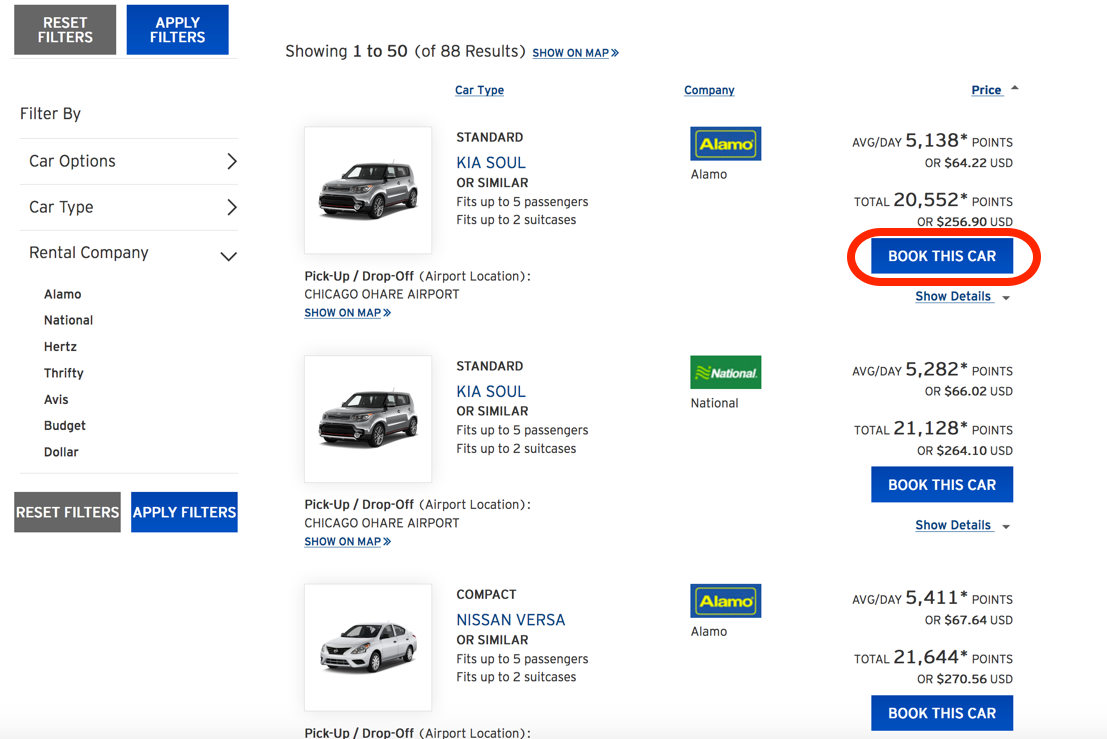The image size is (1107, 739).
Task: Click the Kia Soul title for National
Action: [491, 392]
